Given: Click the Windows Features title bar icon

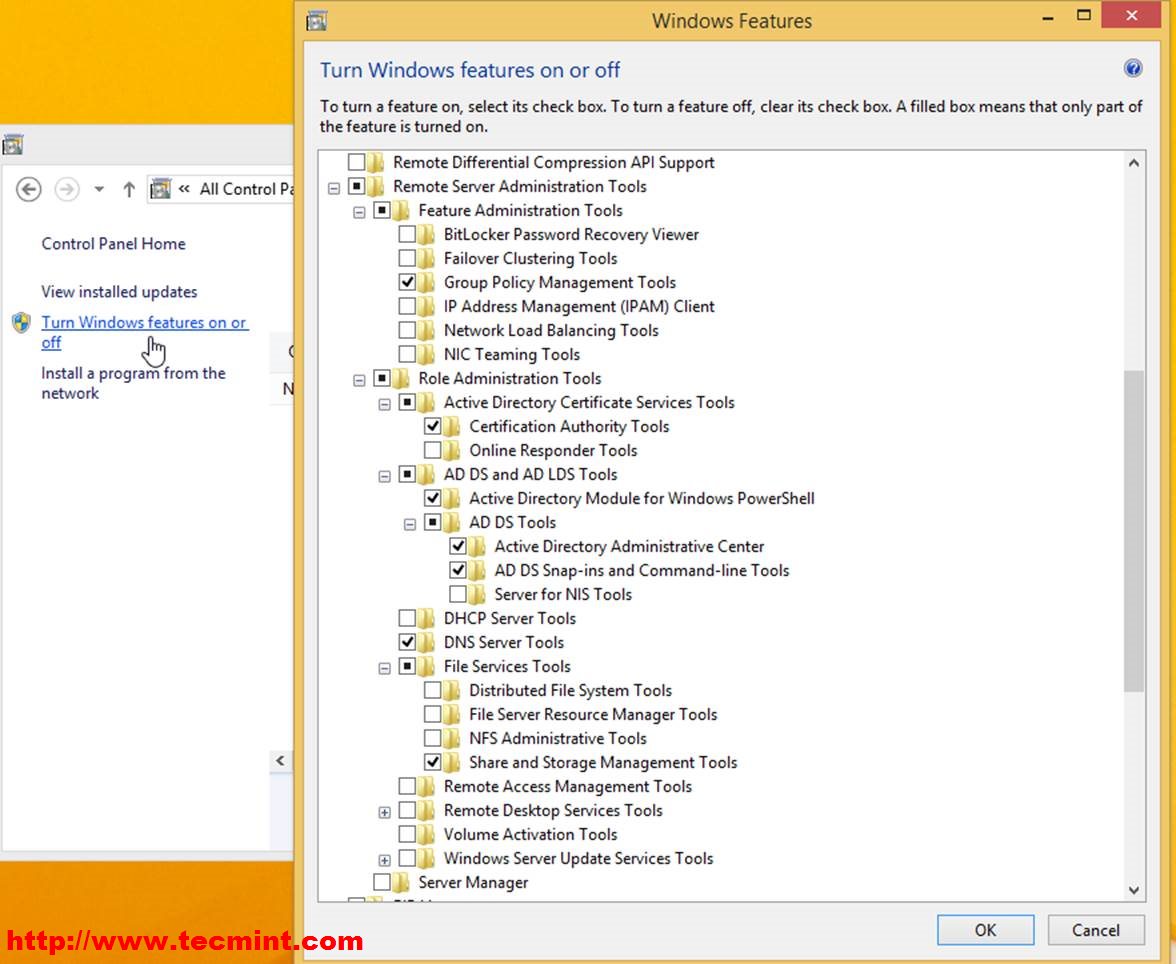Looking at the screenshot, I should click(316, 20).
